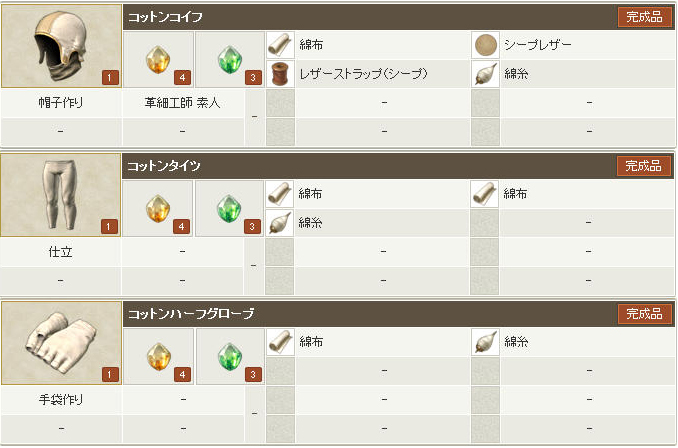Viewport: 678px width, 448px height.
Task: Click 完成品 button for コットンハーフグローブ
Action: (x=644, y=314)
